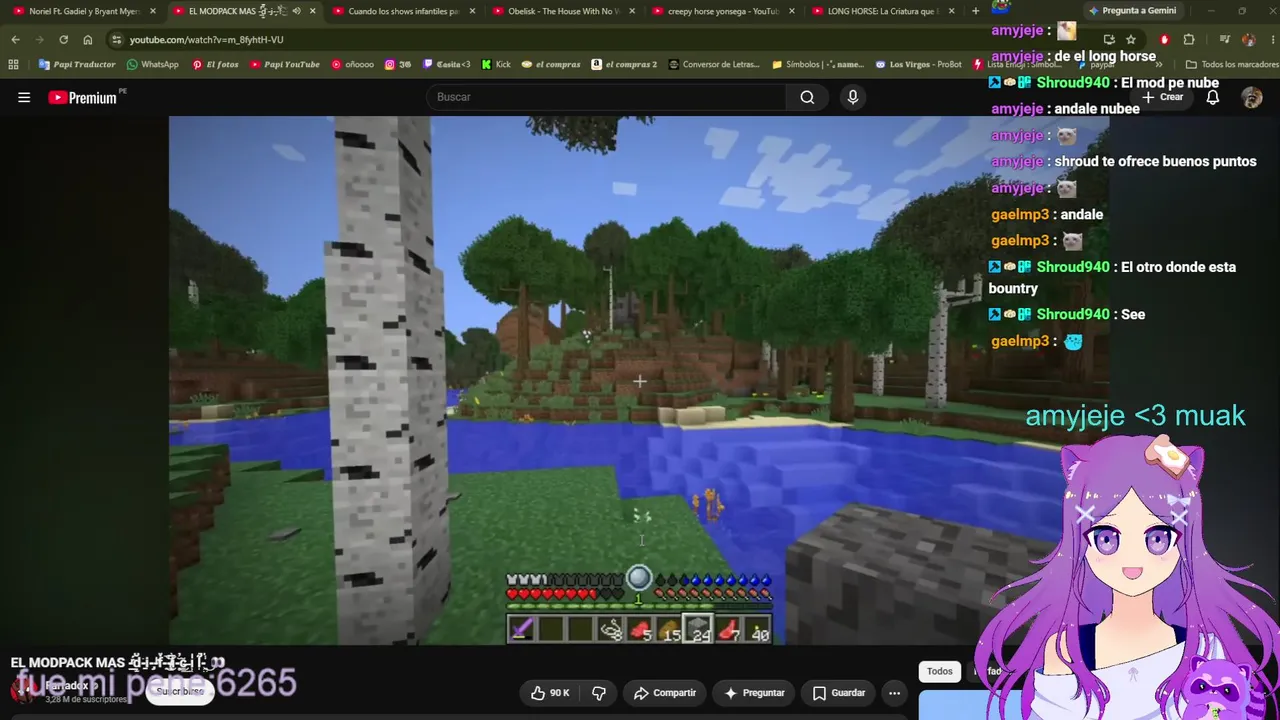Open the Instagram bookmark icon
Image resolution: width=1280 pixels, height=720 pixels.
(x=398, y=64)
